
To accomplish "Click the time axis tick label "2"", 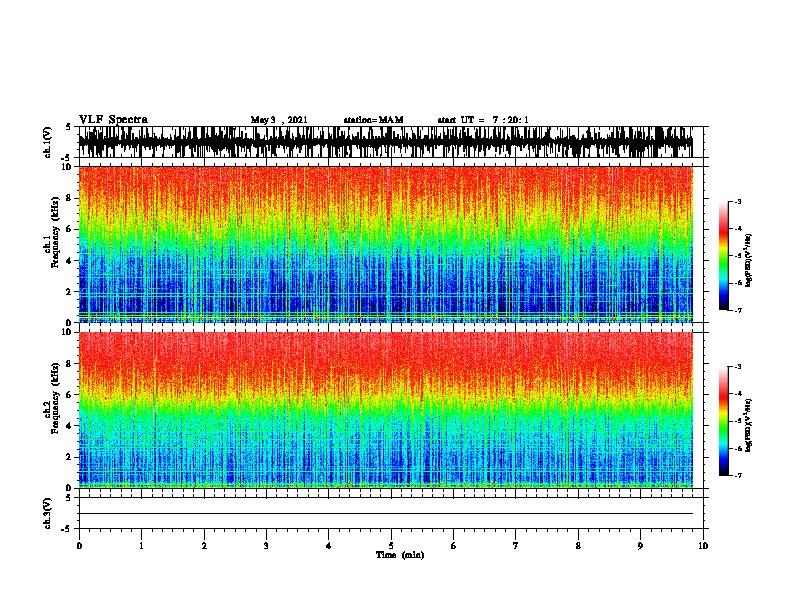I will 204,546.
